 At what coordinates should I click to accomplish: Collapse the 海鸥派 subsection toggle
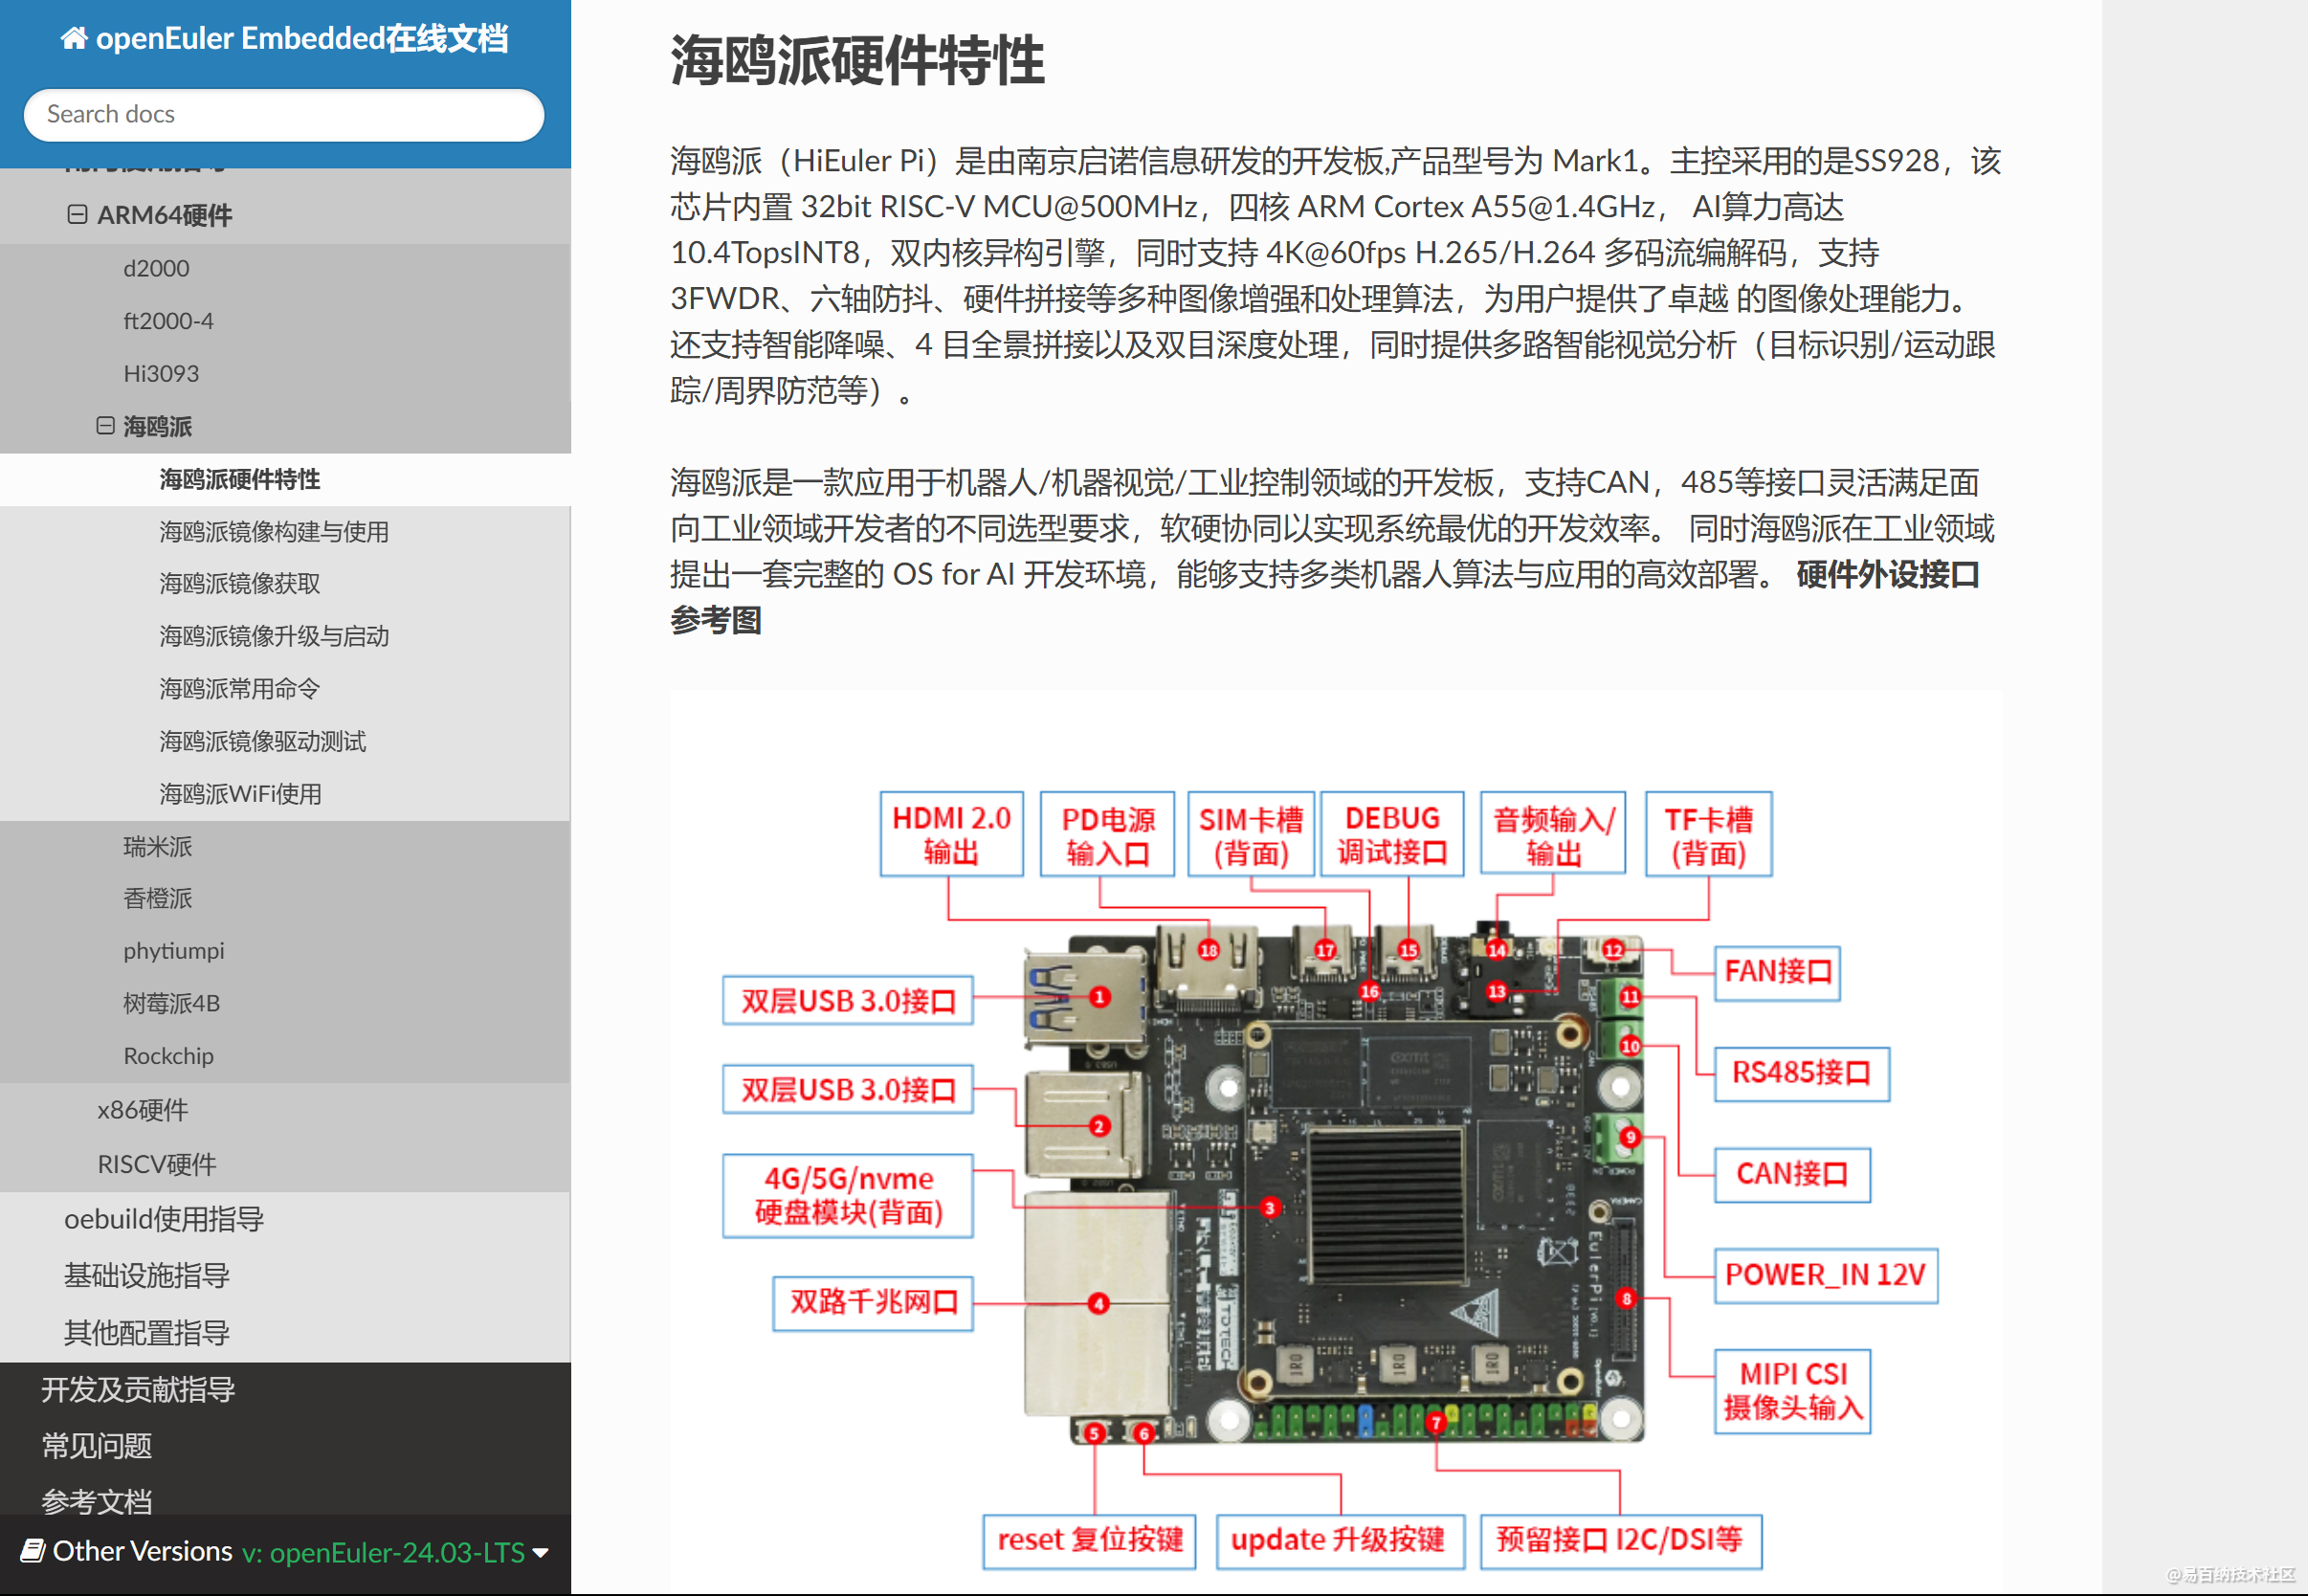(105, 426)
